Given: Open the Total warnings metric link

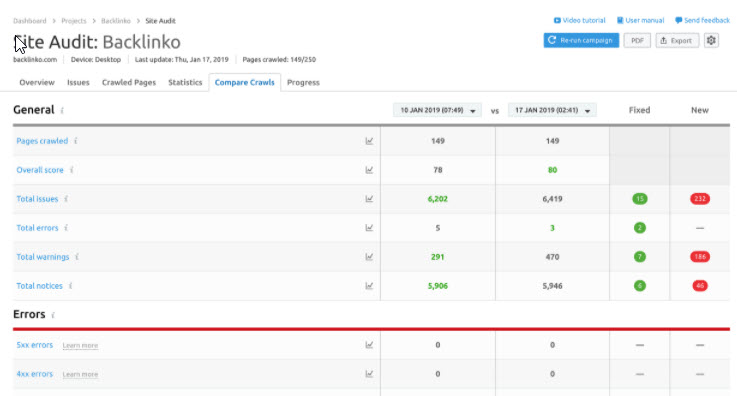Looking at the screenshot, I should (x=43, y=257).
